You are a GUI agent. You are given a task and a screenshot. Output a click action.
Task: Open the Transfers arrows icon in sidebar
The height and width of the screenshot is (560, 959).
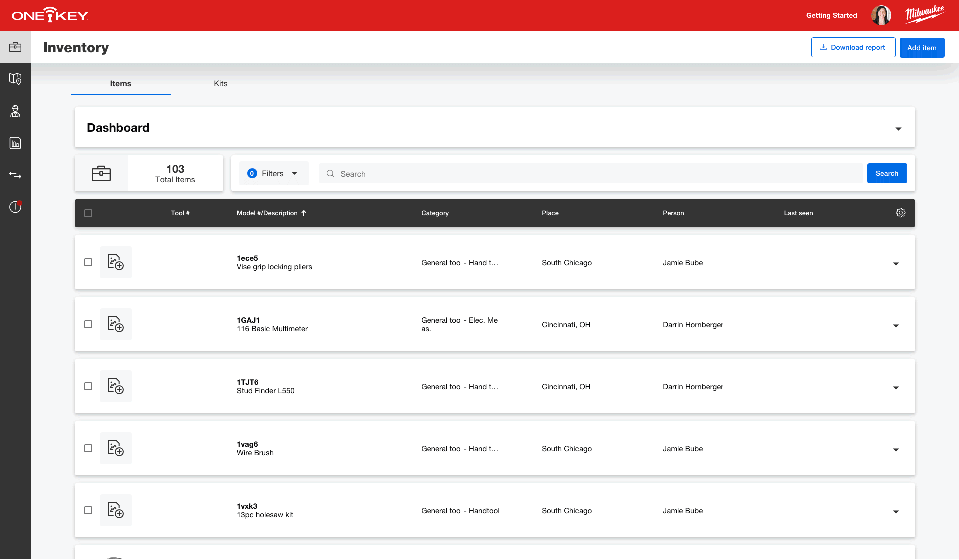coord(15,175)
